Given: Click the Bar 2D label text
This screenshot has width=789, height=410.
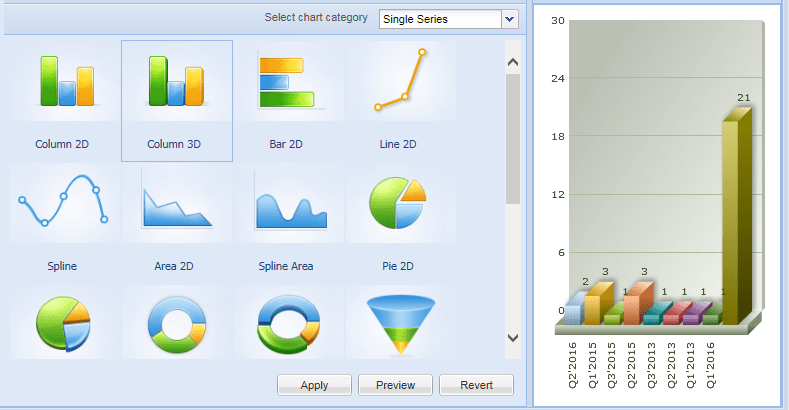Looking at the screenshot, I should pyautogui.click(x=286, y=144).
